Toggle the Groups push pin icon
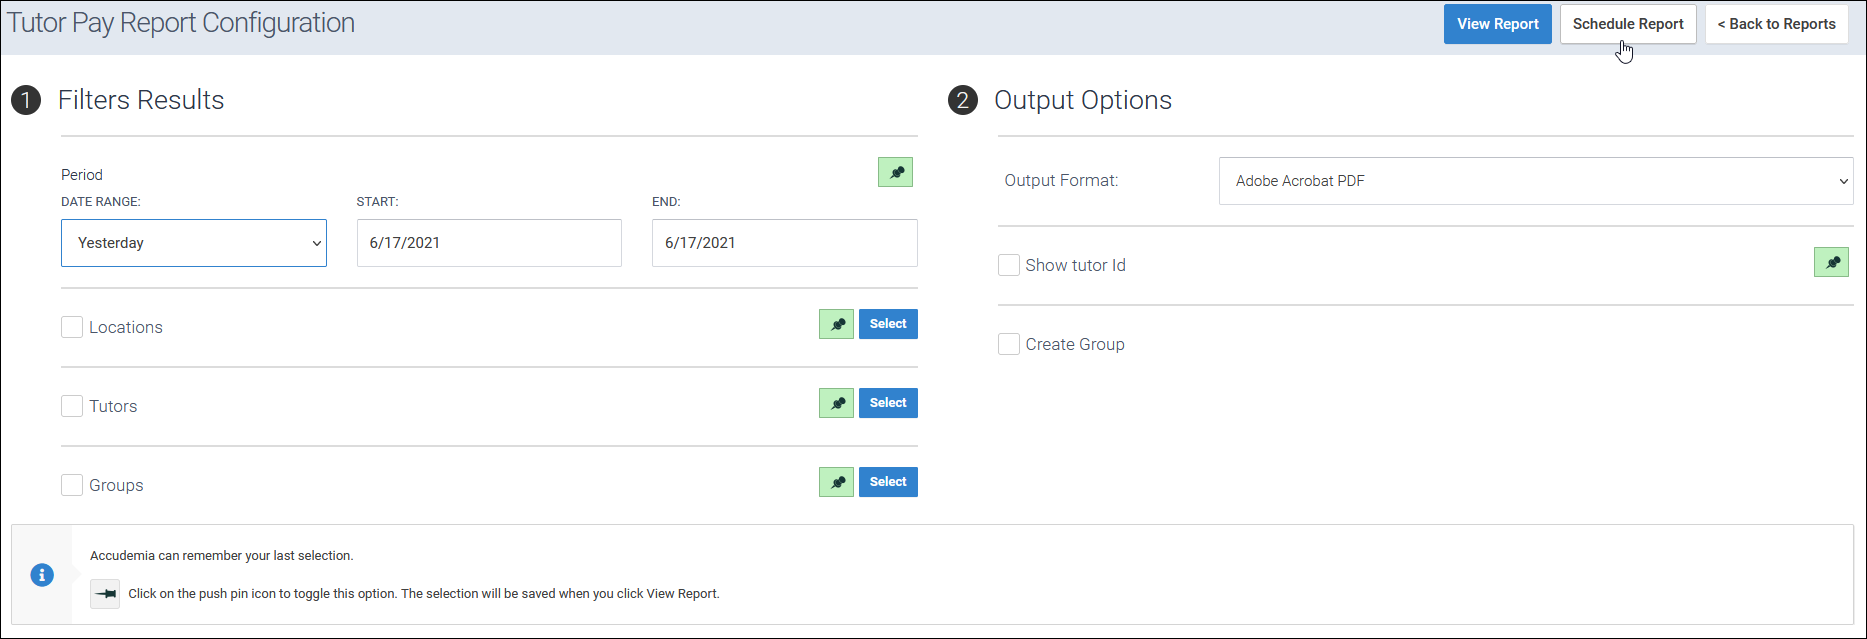Image resolution: width=1867 pixels, height=639 pixels. click(836, 482)
